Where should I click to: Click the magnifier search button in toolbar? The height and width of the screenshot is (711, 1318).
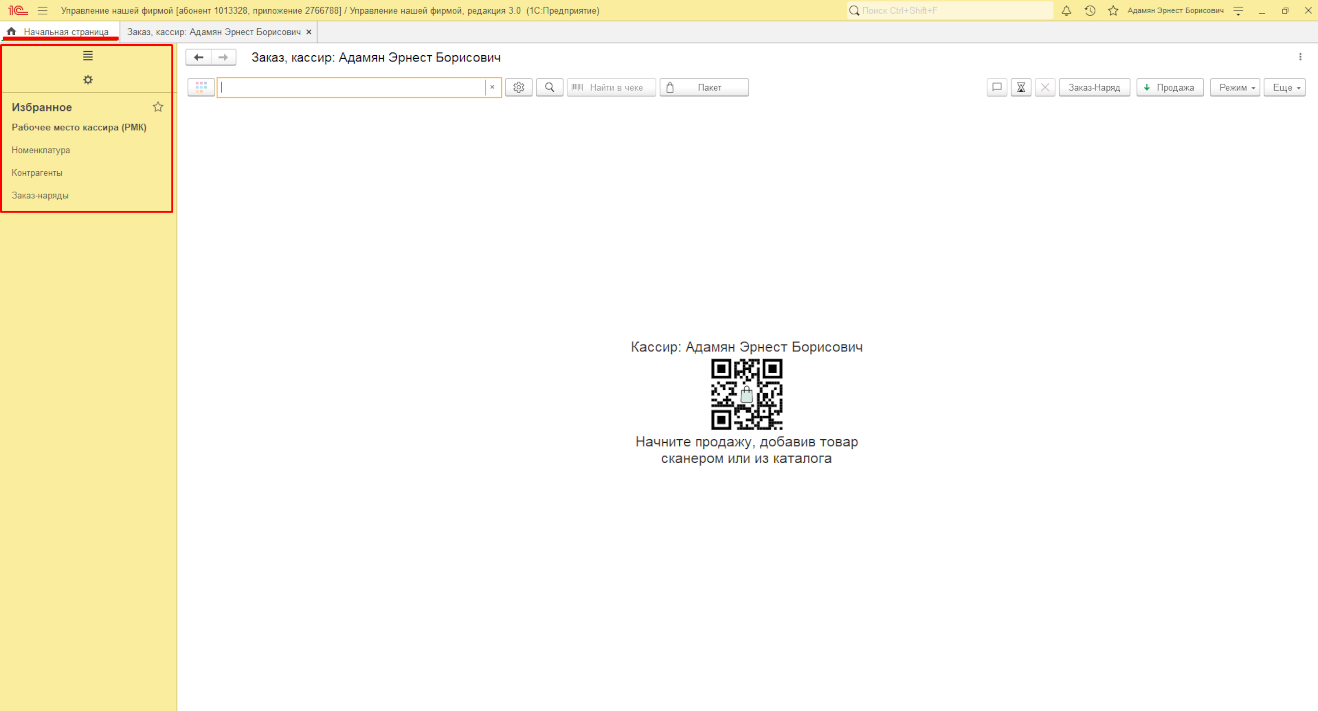tap(549, 88)
